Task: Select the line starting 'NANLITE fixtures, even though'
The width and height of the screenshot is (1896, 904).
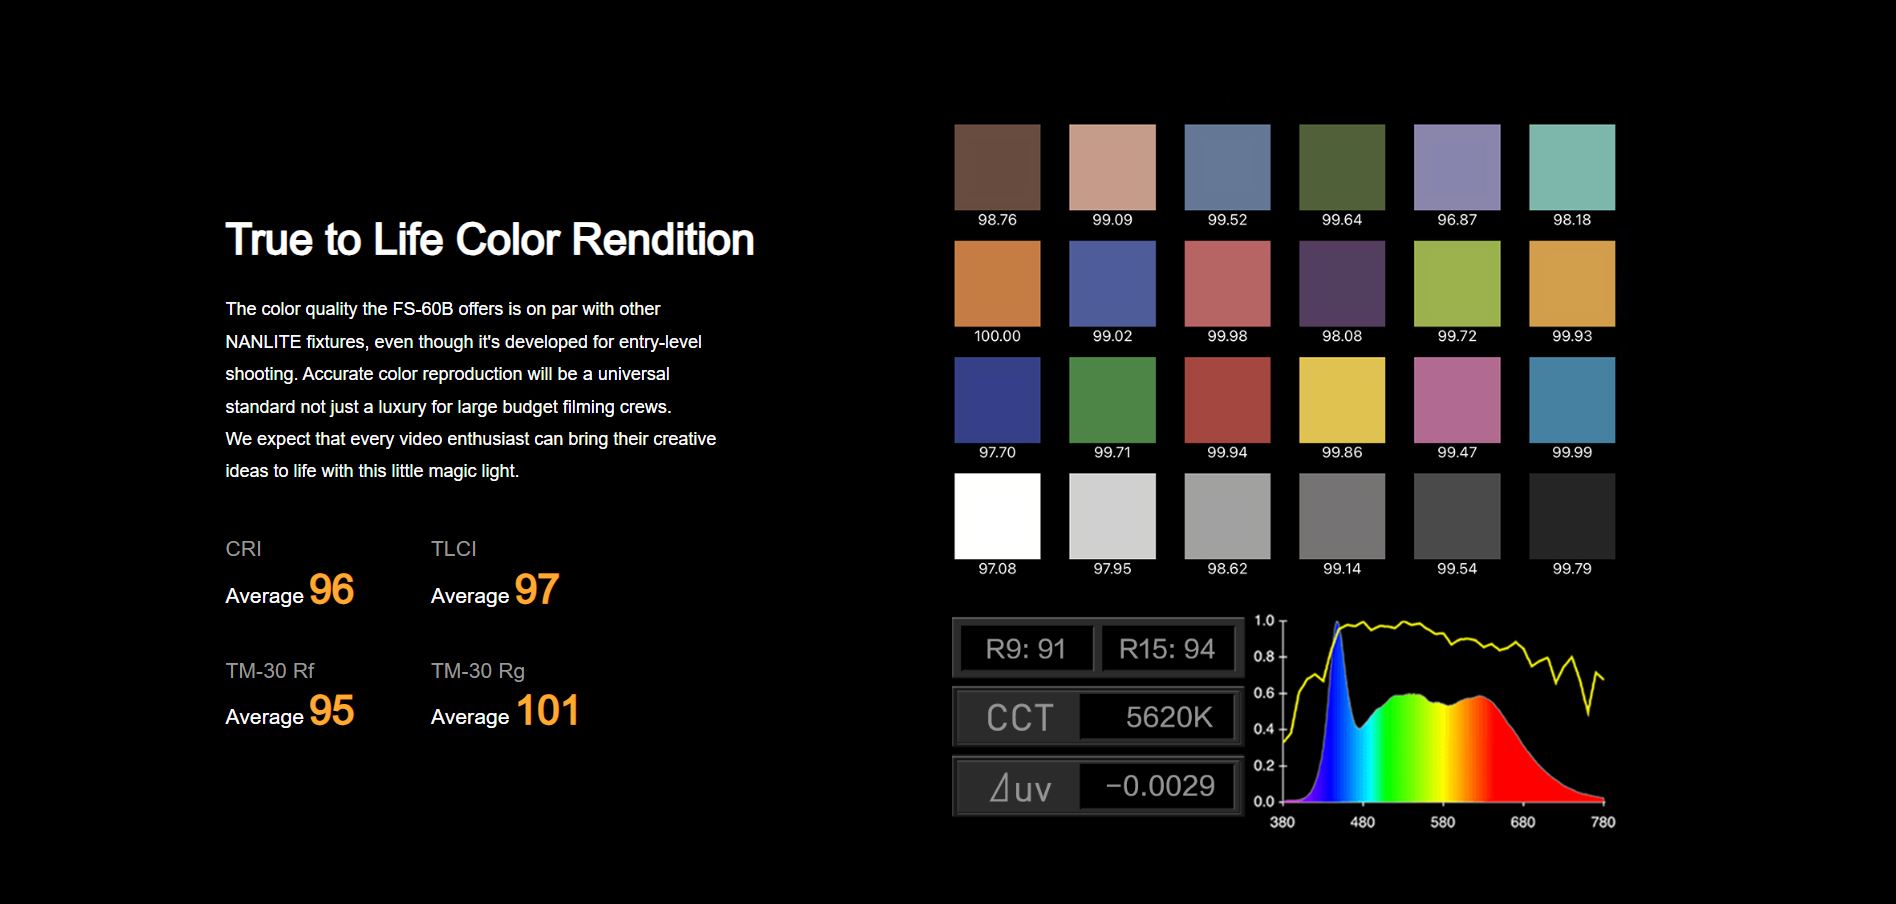Action: 463,342
